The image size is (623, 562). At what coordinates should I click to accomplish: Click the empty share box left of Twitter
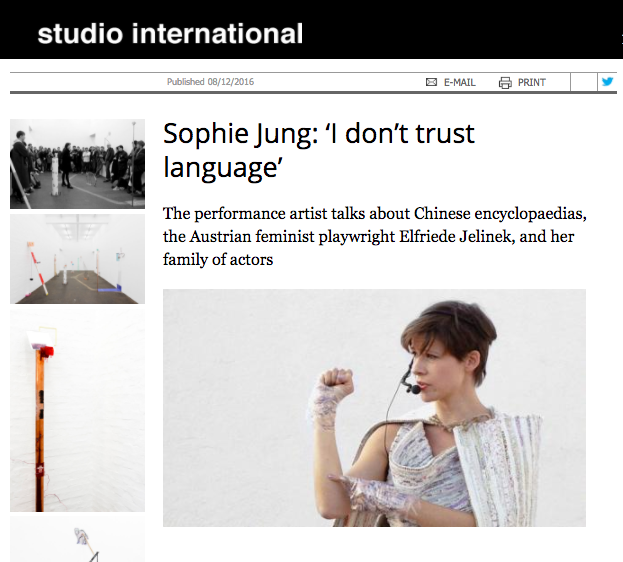point(584,82)
